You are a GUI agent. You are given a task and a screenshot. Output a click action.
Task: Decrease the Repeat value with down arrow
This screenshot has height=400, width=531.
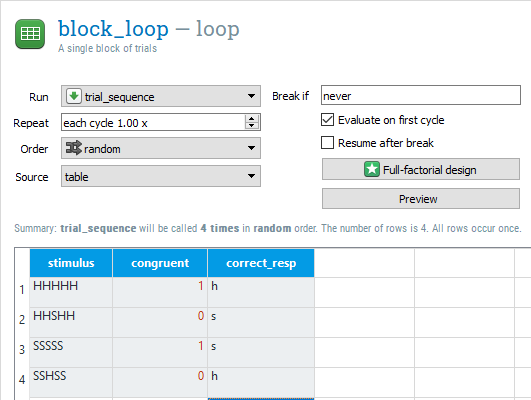point(252,126)
